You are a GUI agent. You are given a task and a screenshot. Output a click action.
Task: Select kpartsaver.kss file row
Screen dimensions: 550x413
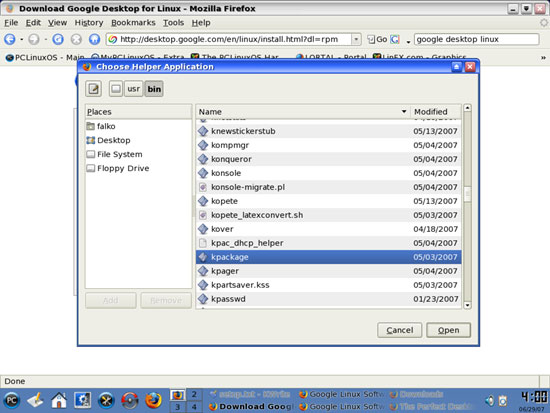click(329, 285)
